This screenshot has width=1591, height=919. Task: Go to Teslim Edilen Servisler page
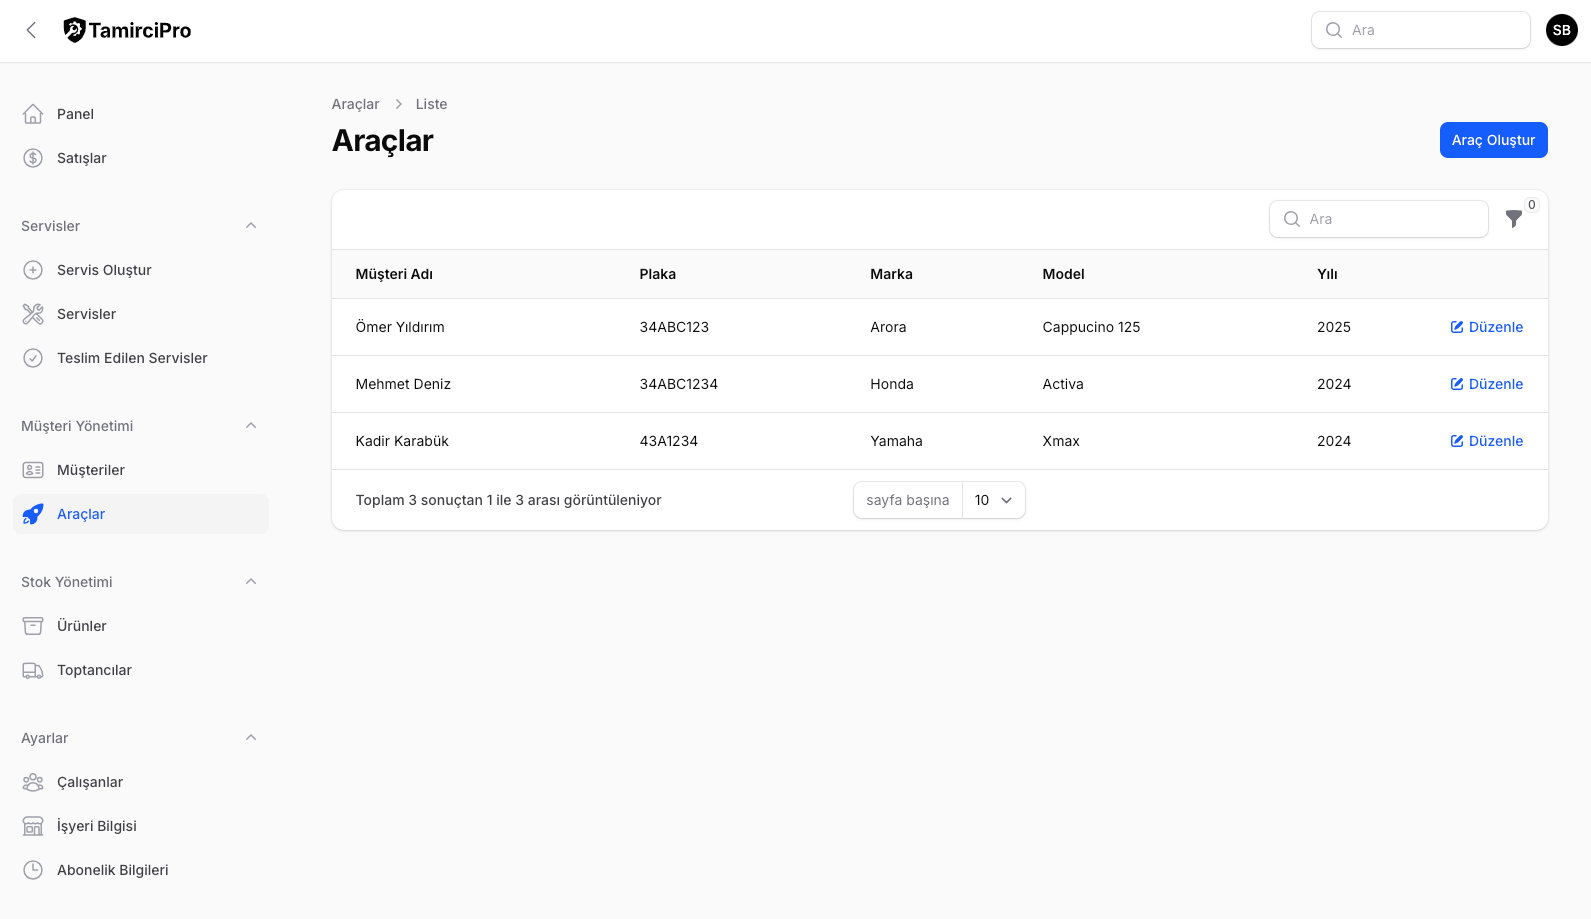(132, 358)
